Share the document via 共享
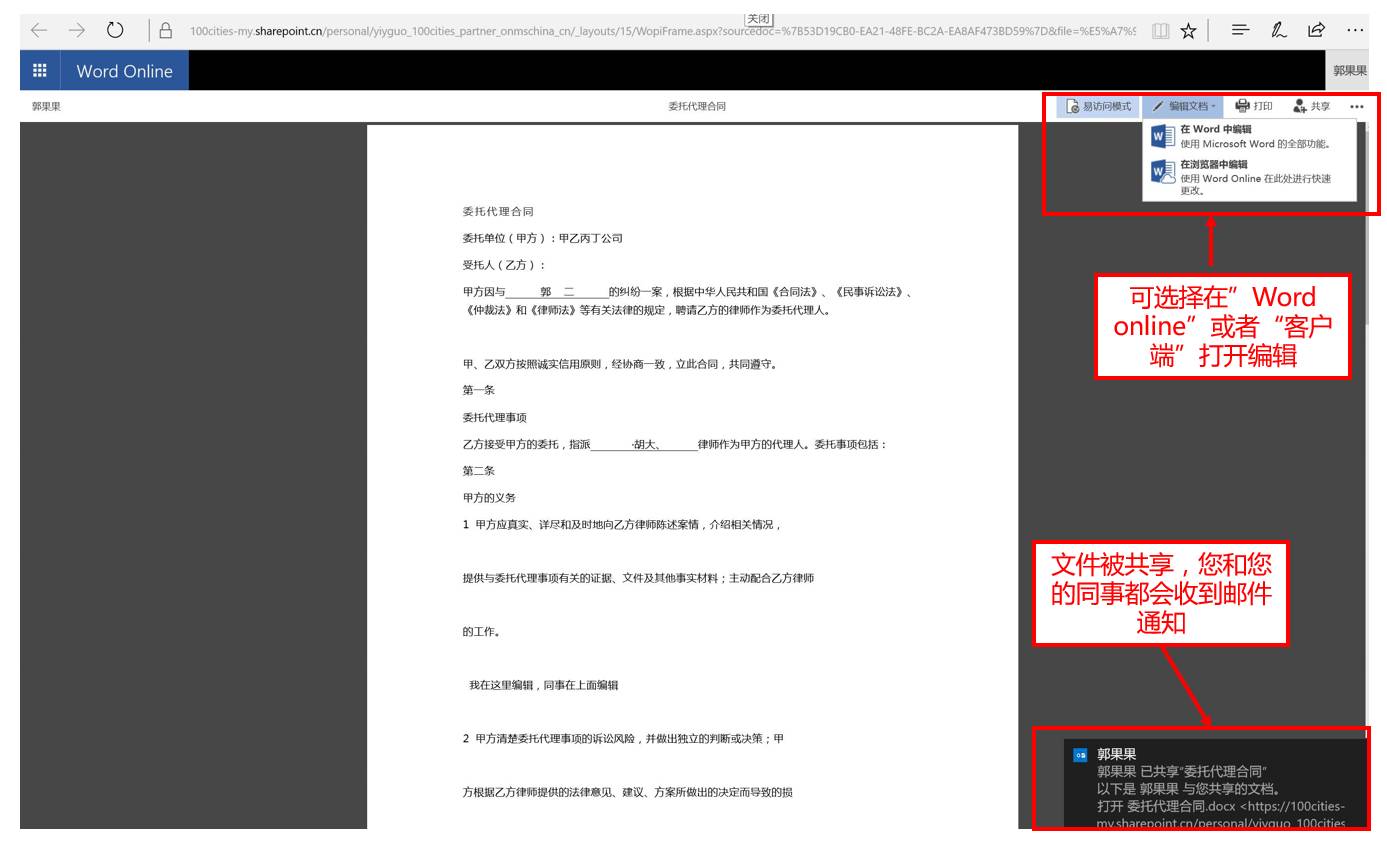 tap(1311, 106)
